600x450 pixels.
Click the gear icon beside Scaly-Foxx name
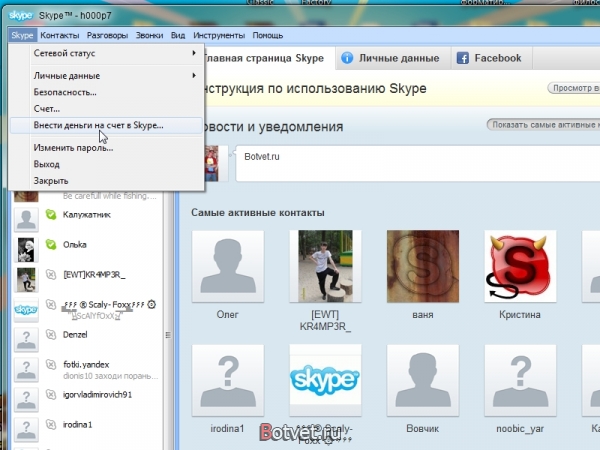pos(152,305)
